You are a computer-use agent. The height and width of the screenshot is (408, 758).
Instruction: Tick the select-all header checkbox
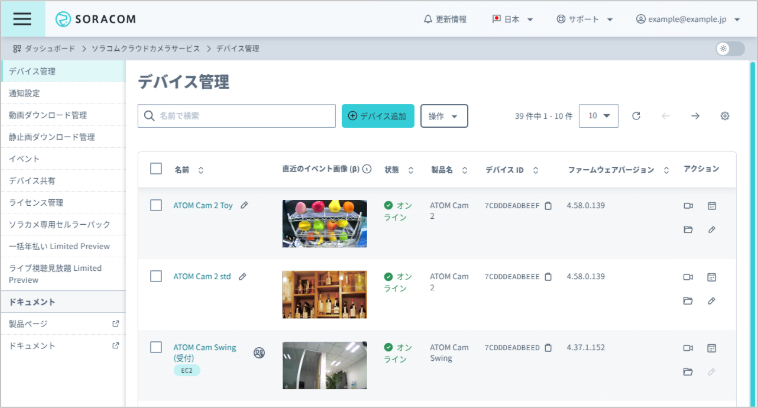156,169
